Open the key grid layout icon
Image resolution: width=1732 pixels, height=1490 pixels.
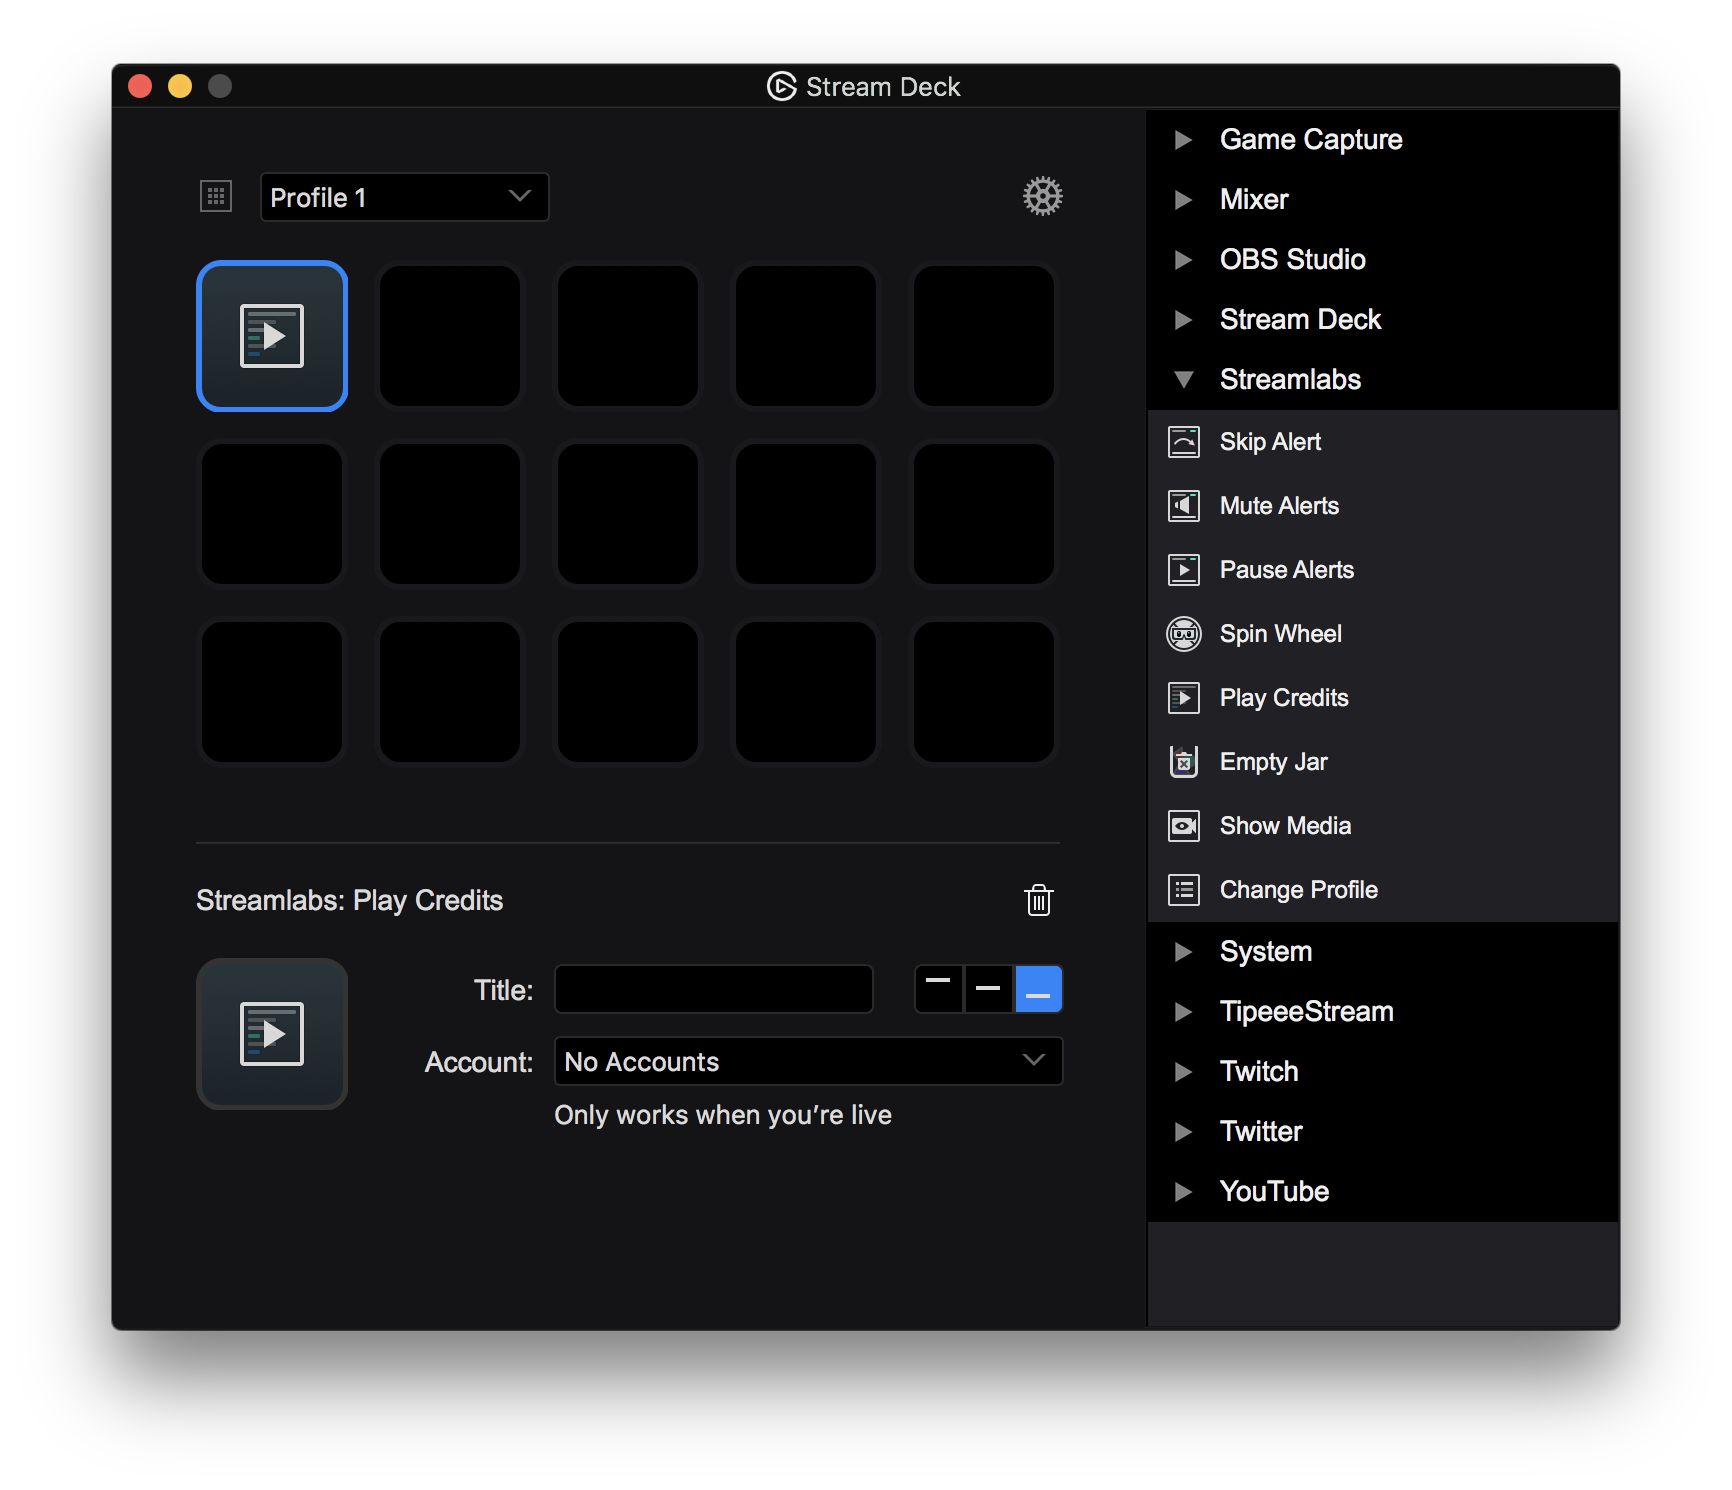pyautogui.click(x=215, y=196)
